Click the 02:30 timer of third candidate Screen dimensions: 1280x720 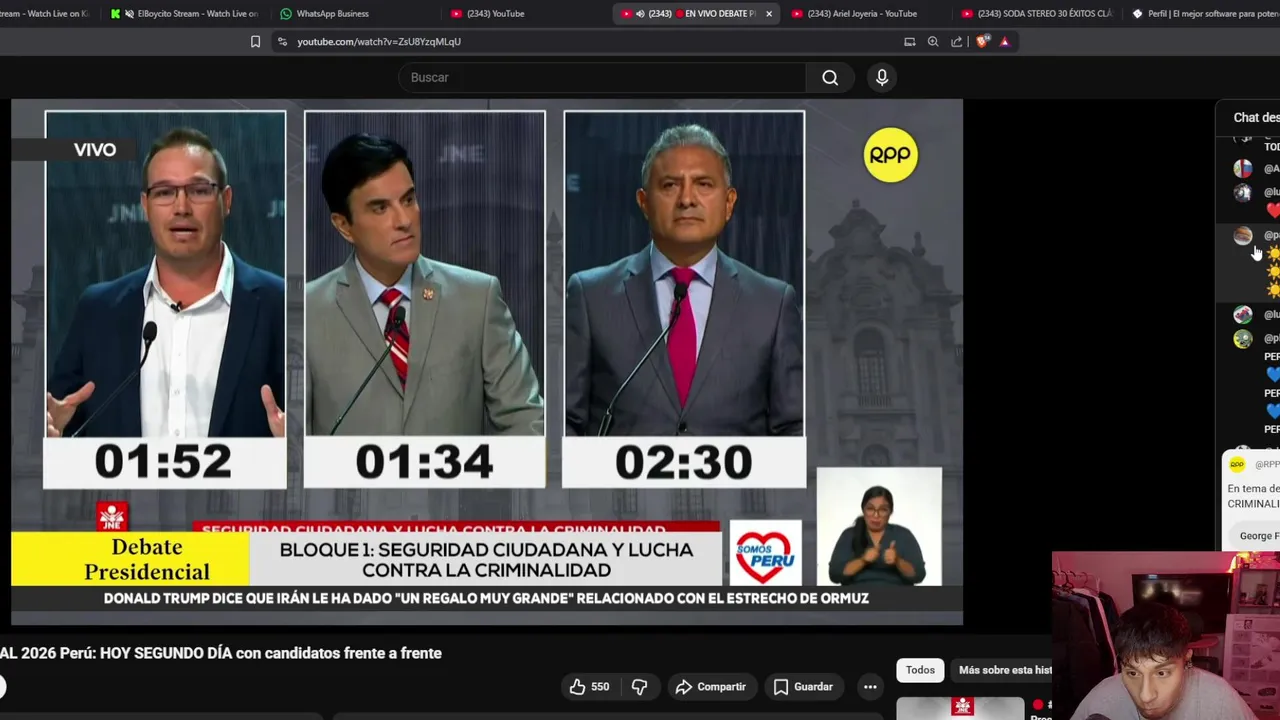point(684,462)
